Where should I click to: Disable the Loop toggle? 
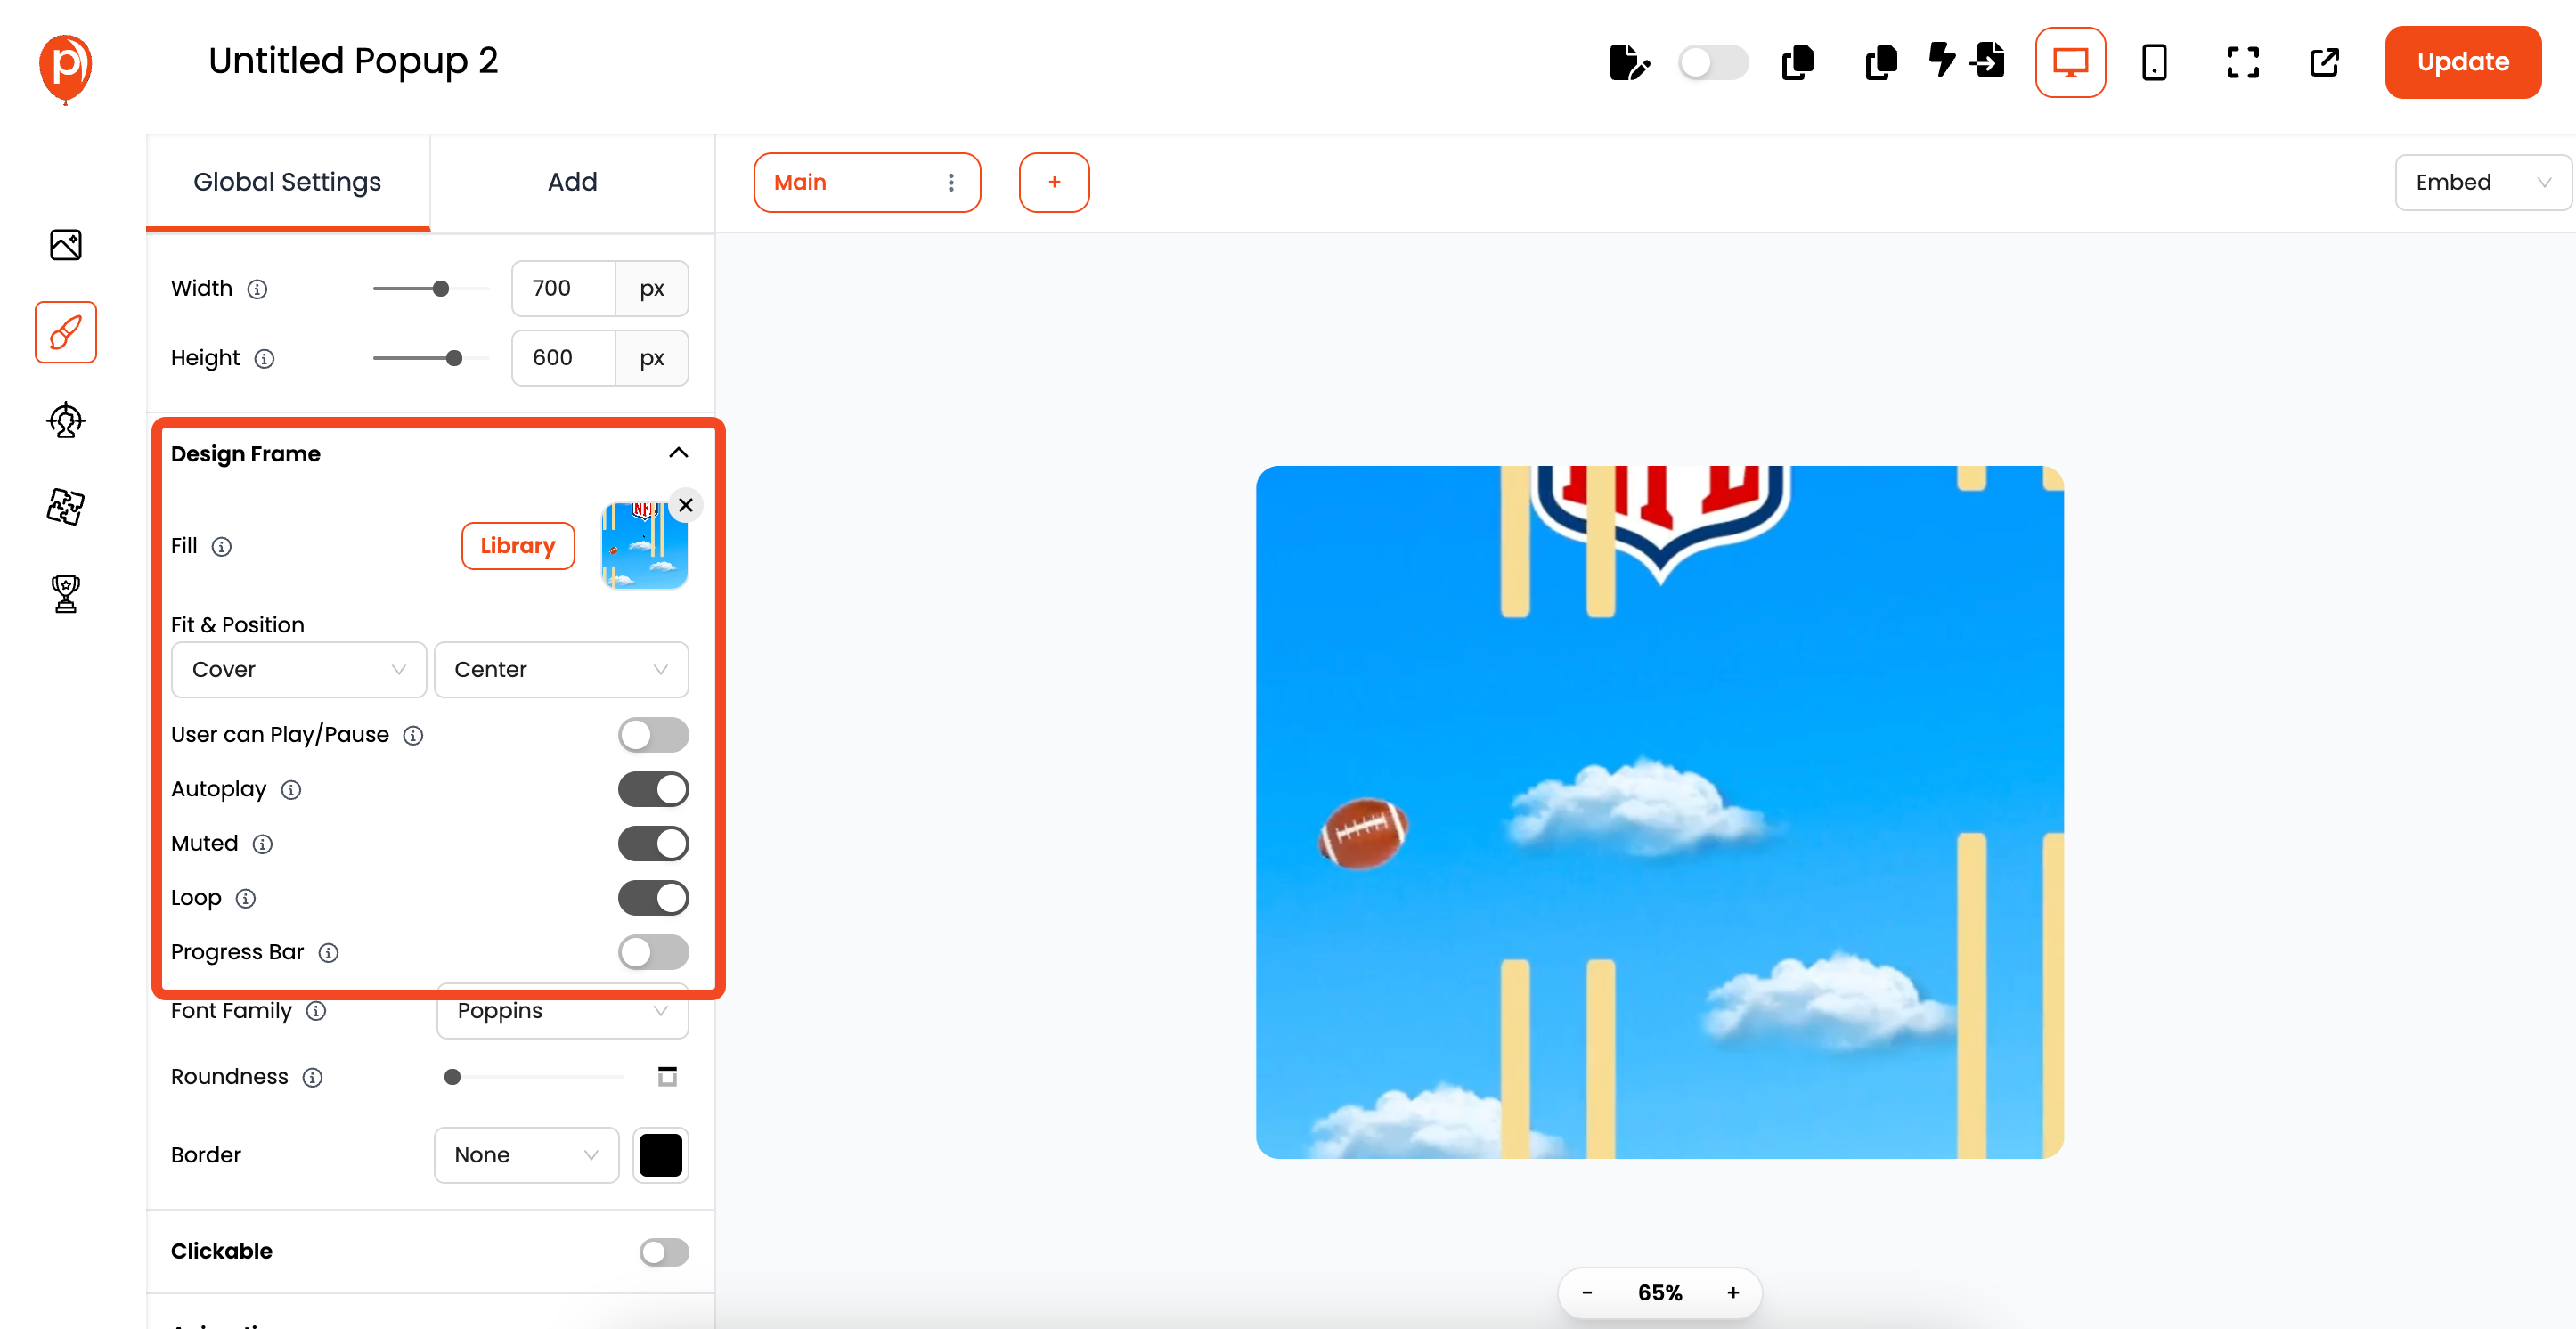[x=653, y=898]
